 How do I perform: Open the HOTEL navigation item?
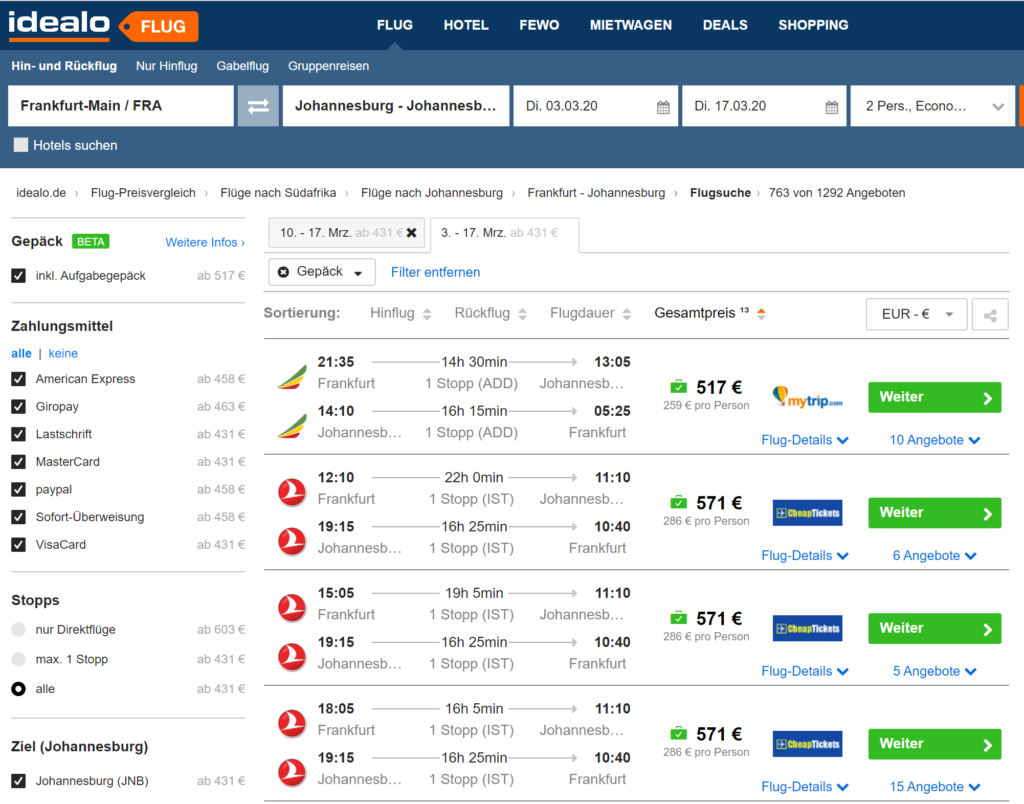[466, 25]
